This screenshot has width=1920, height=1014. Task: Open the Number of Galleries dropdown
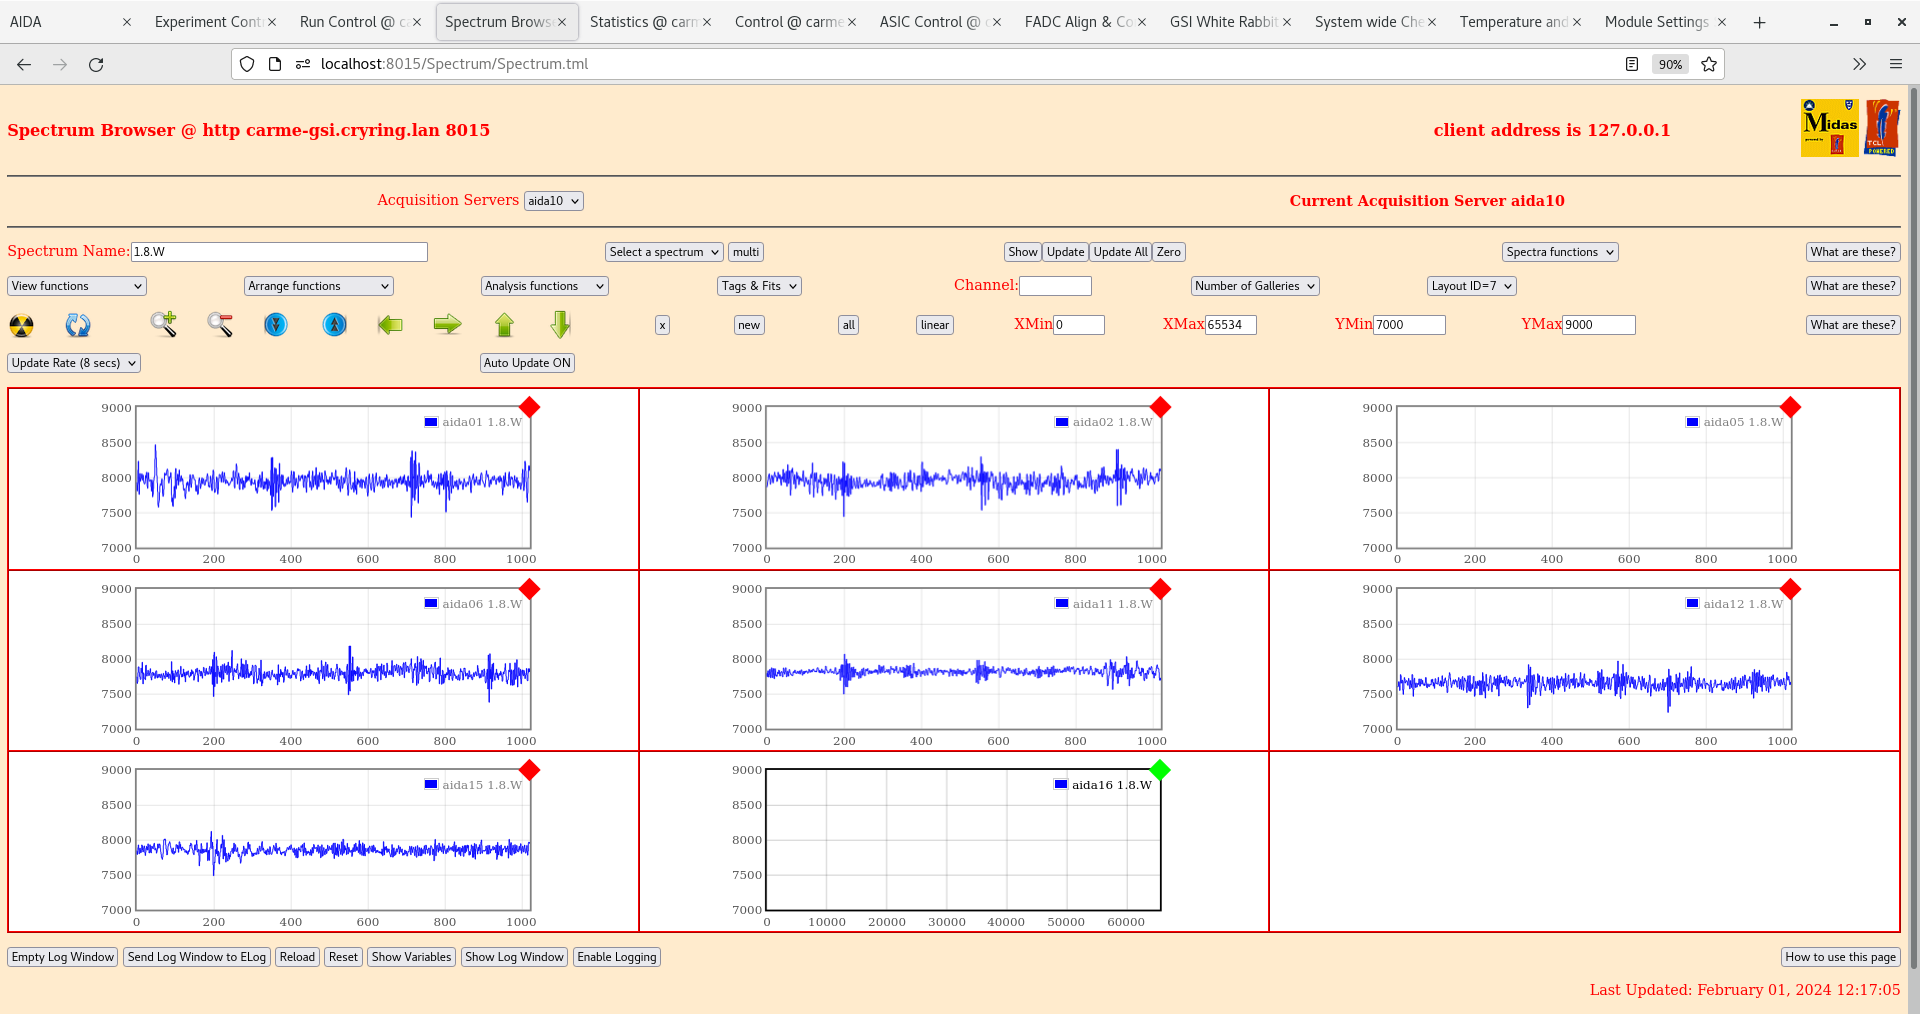tap(1254, 286)
